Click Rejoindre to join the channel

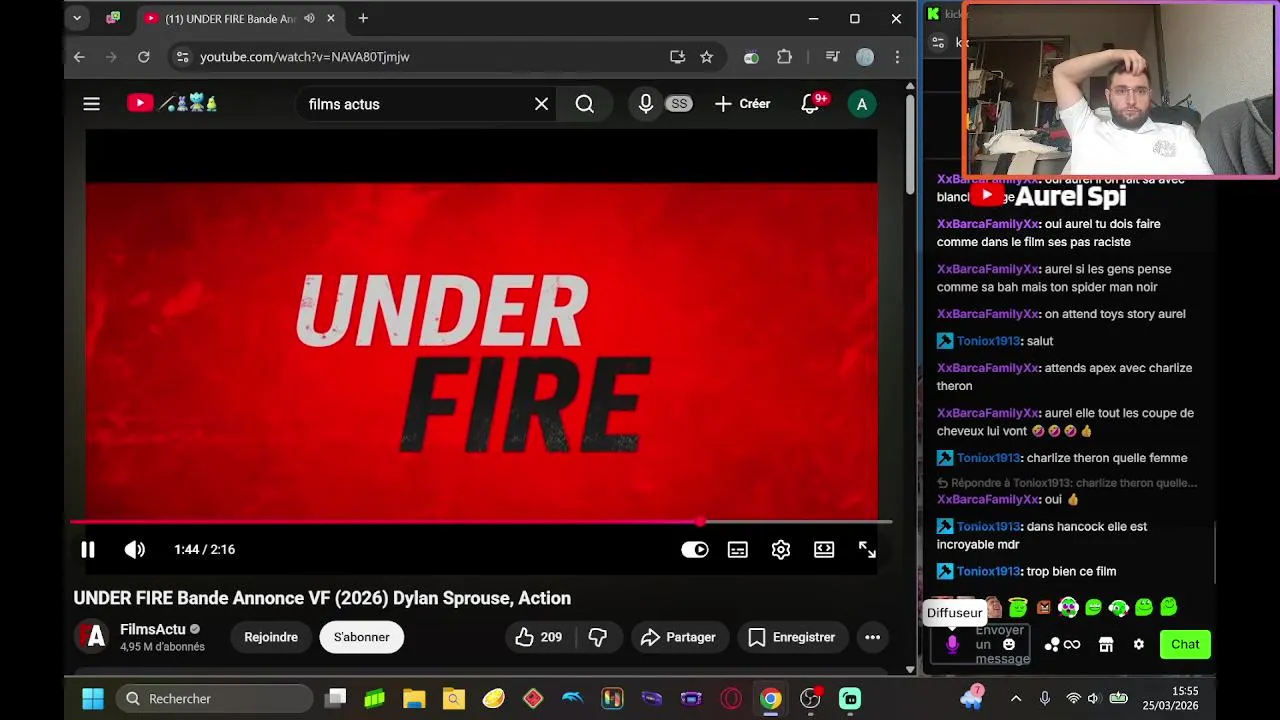271,637
